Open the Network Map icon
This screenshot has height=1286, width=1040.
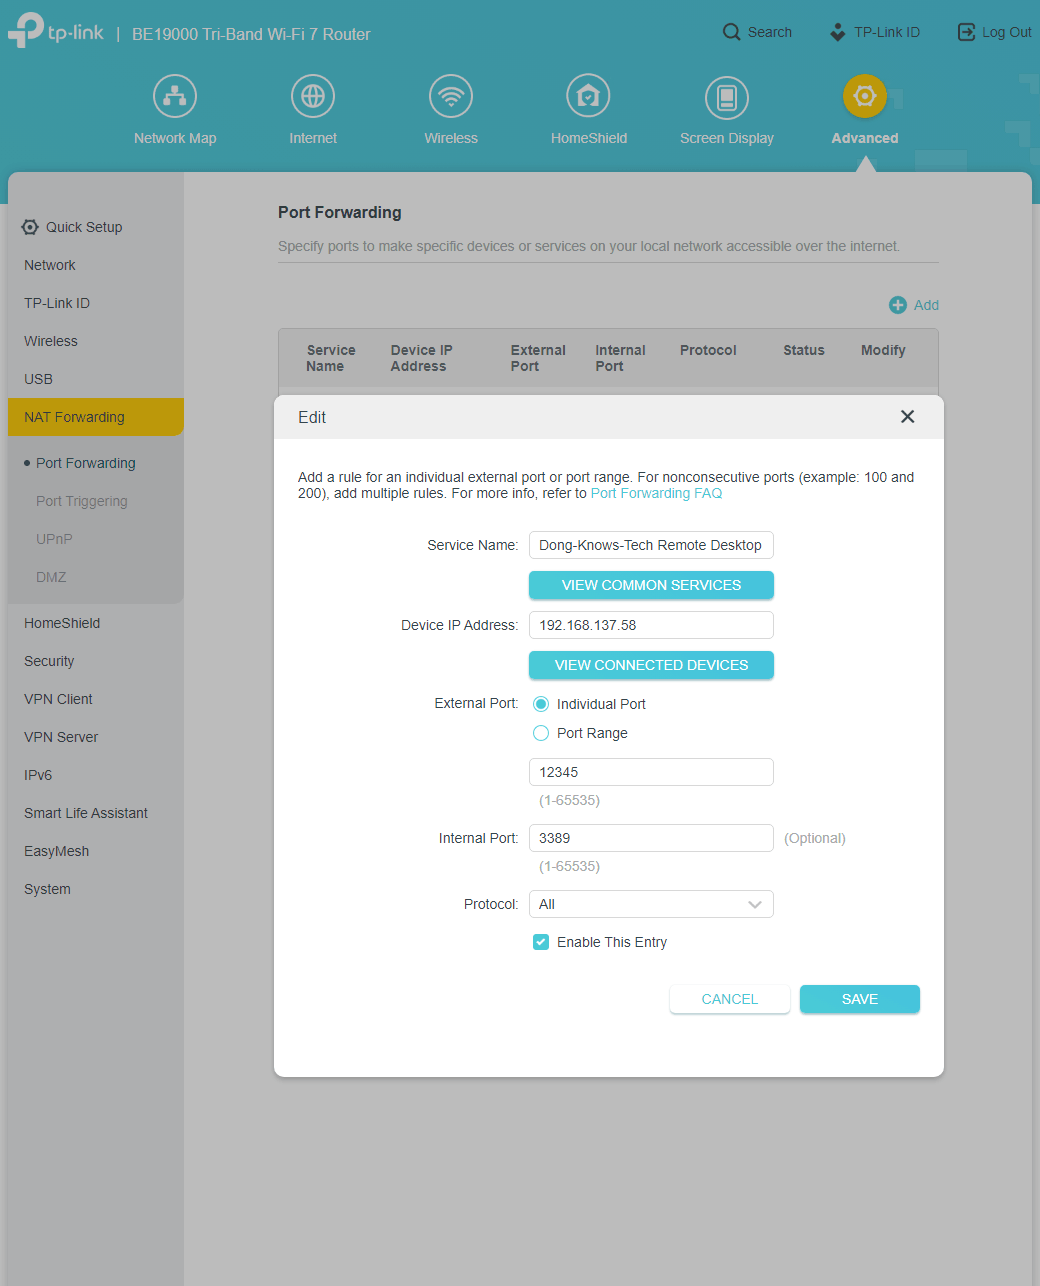click(x=175, y=96)
